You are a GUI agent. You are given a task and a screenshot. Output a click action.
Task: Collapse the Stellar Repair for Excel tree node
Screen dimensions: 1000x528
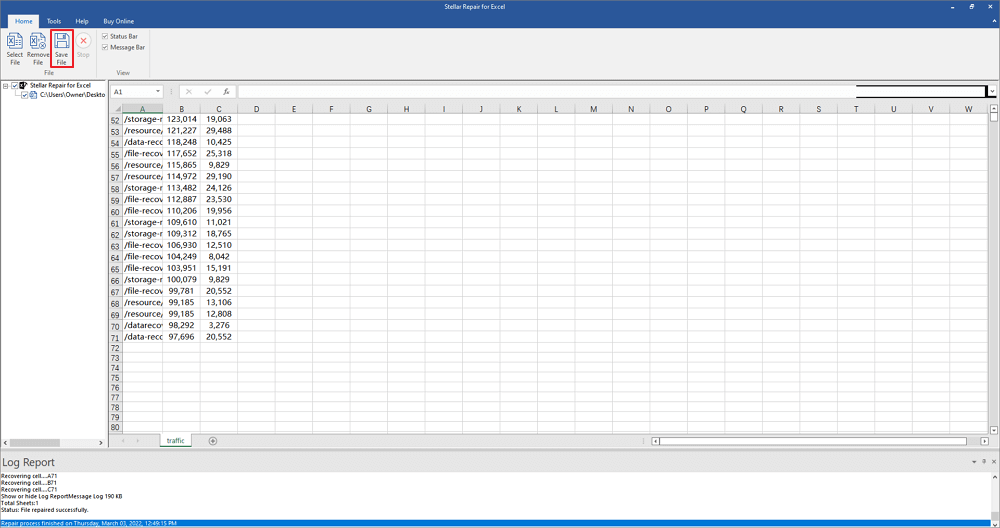click(x=6, y=86)
